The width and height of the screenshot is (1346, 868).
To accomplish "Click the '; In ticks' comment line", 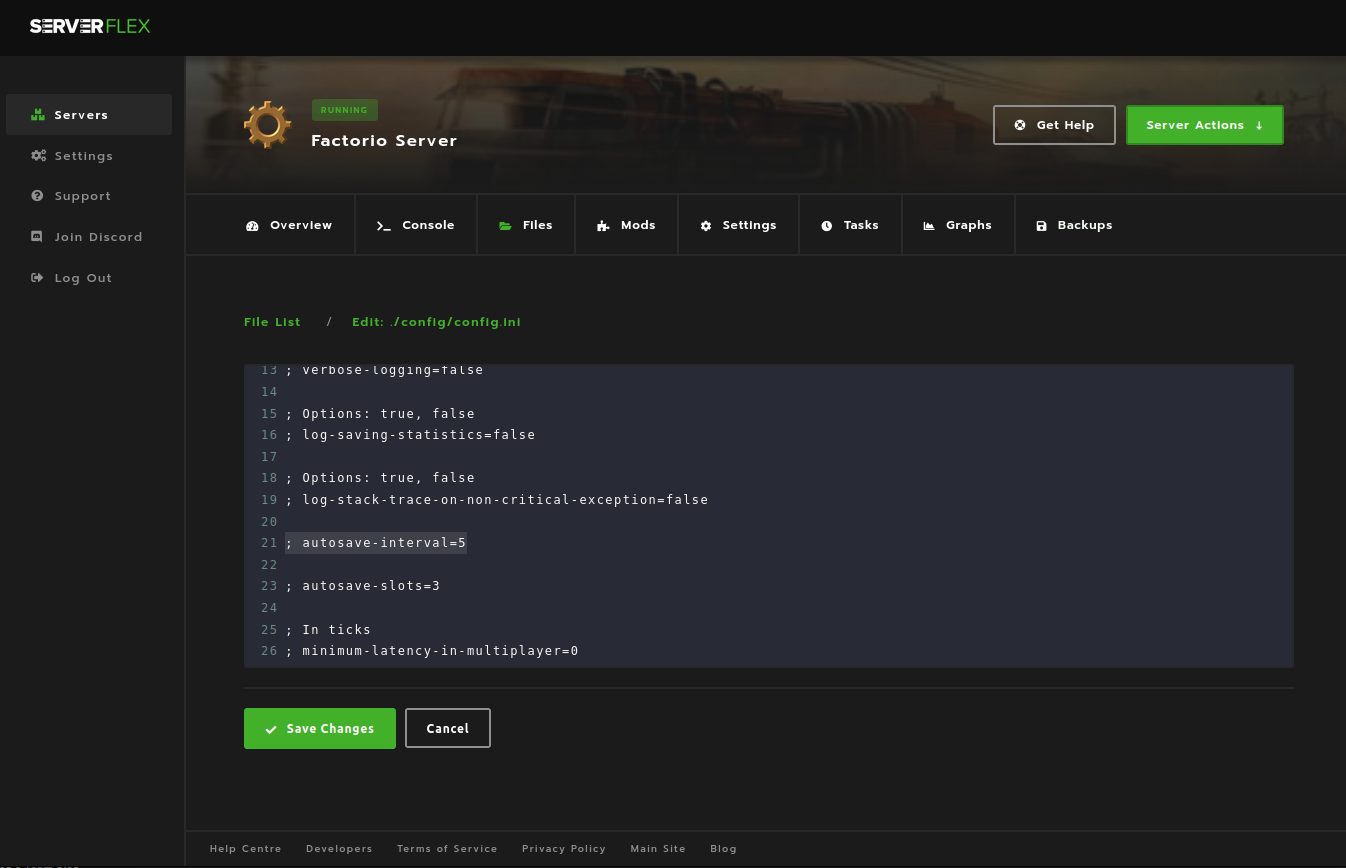I will pyautogui.click(x=328, y=630).
